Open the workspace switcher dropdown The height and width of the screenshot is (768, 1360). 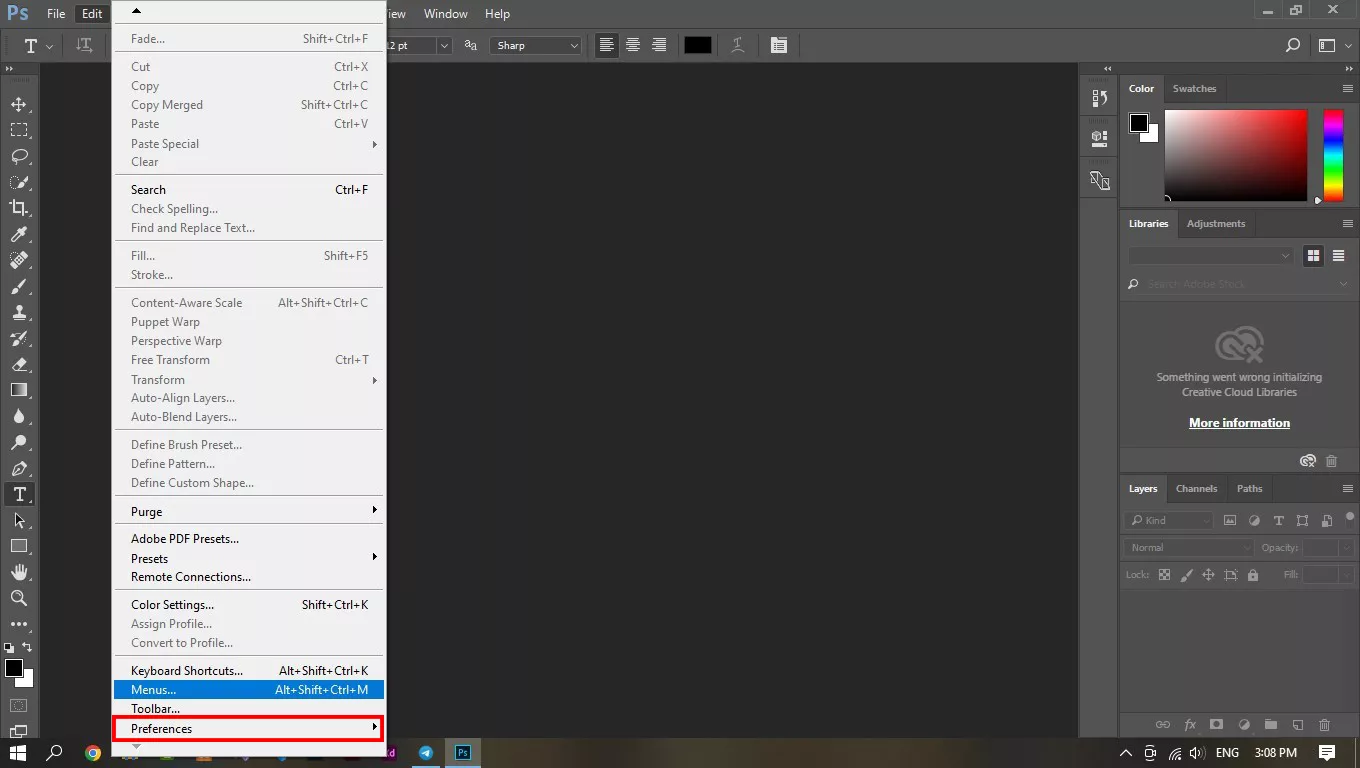pyautogui.click(x=1334, y=45)
